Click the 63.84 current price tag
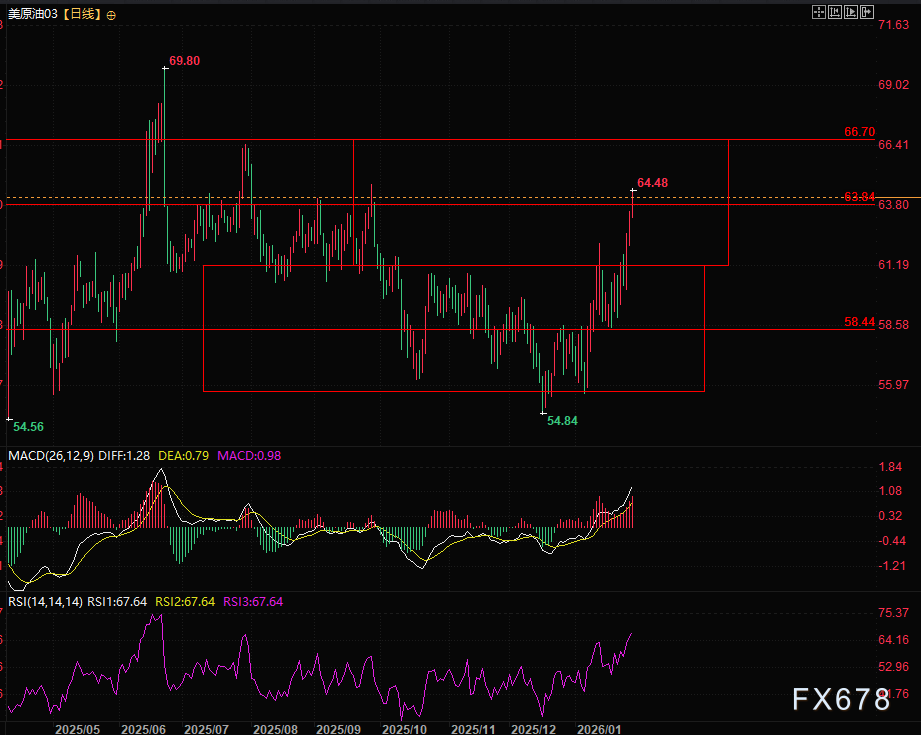The width and height of the screenshot is (921, 735). [859, 196]
